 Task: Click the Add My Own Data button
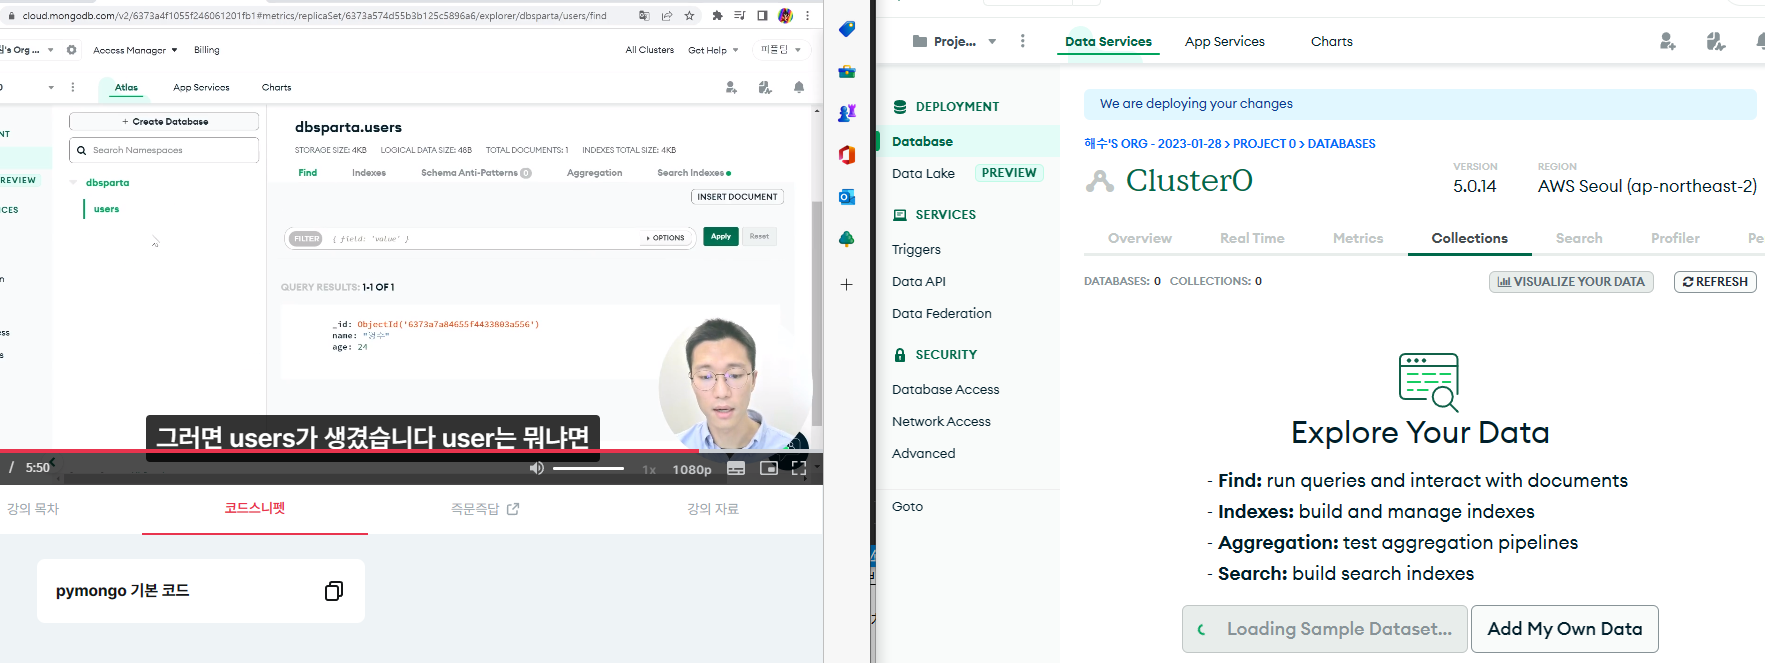(1565, 629)
